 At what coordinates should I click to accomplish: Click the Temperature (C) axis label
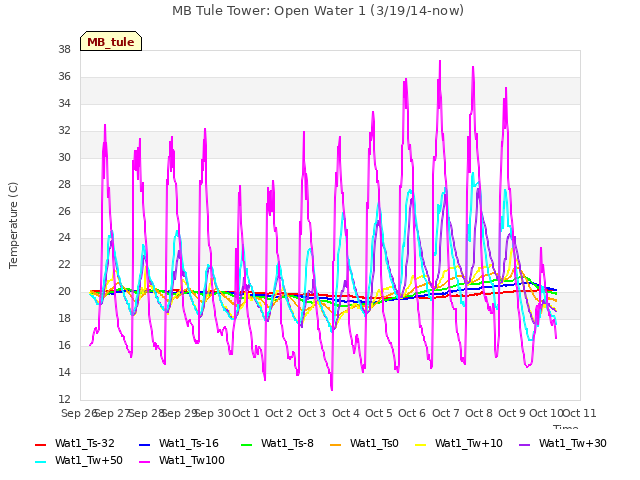tap(13, 225)
